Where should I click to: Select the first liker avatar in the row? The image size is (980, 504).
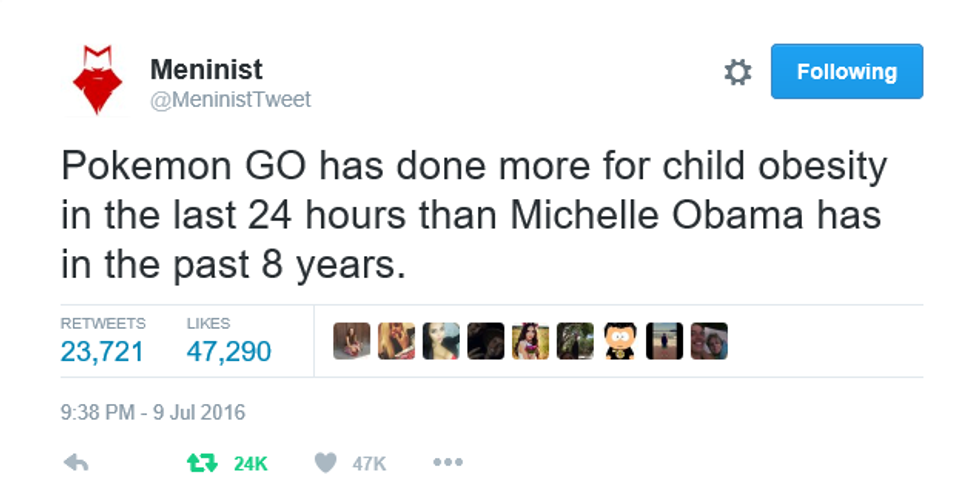click(351, 341)
